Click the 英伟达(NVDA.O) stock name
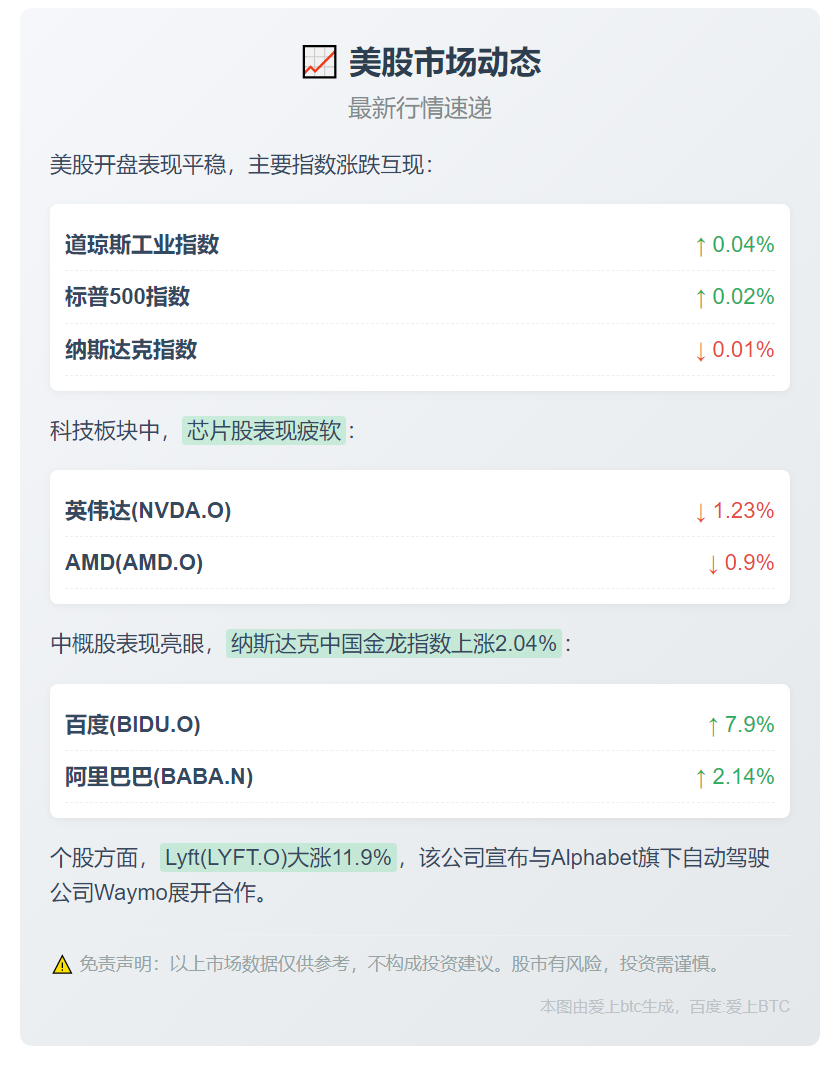The height and width of the screenshot is (1078, 840). [x=148, y=511]
